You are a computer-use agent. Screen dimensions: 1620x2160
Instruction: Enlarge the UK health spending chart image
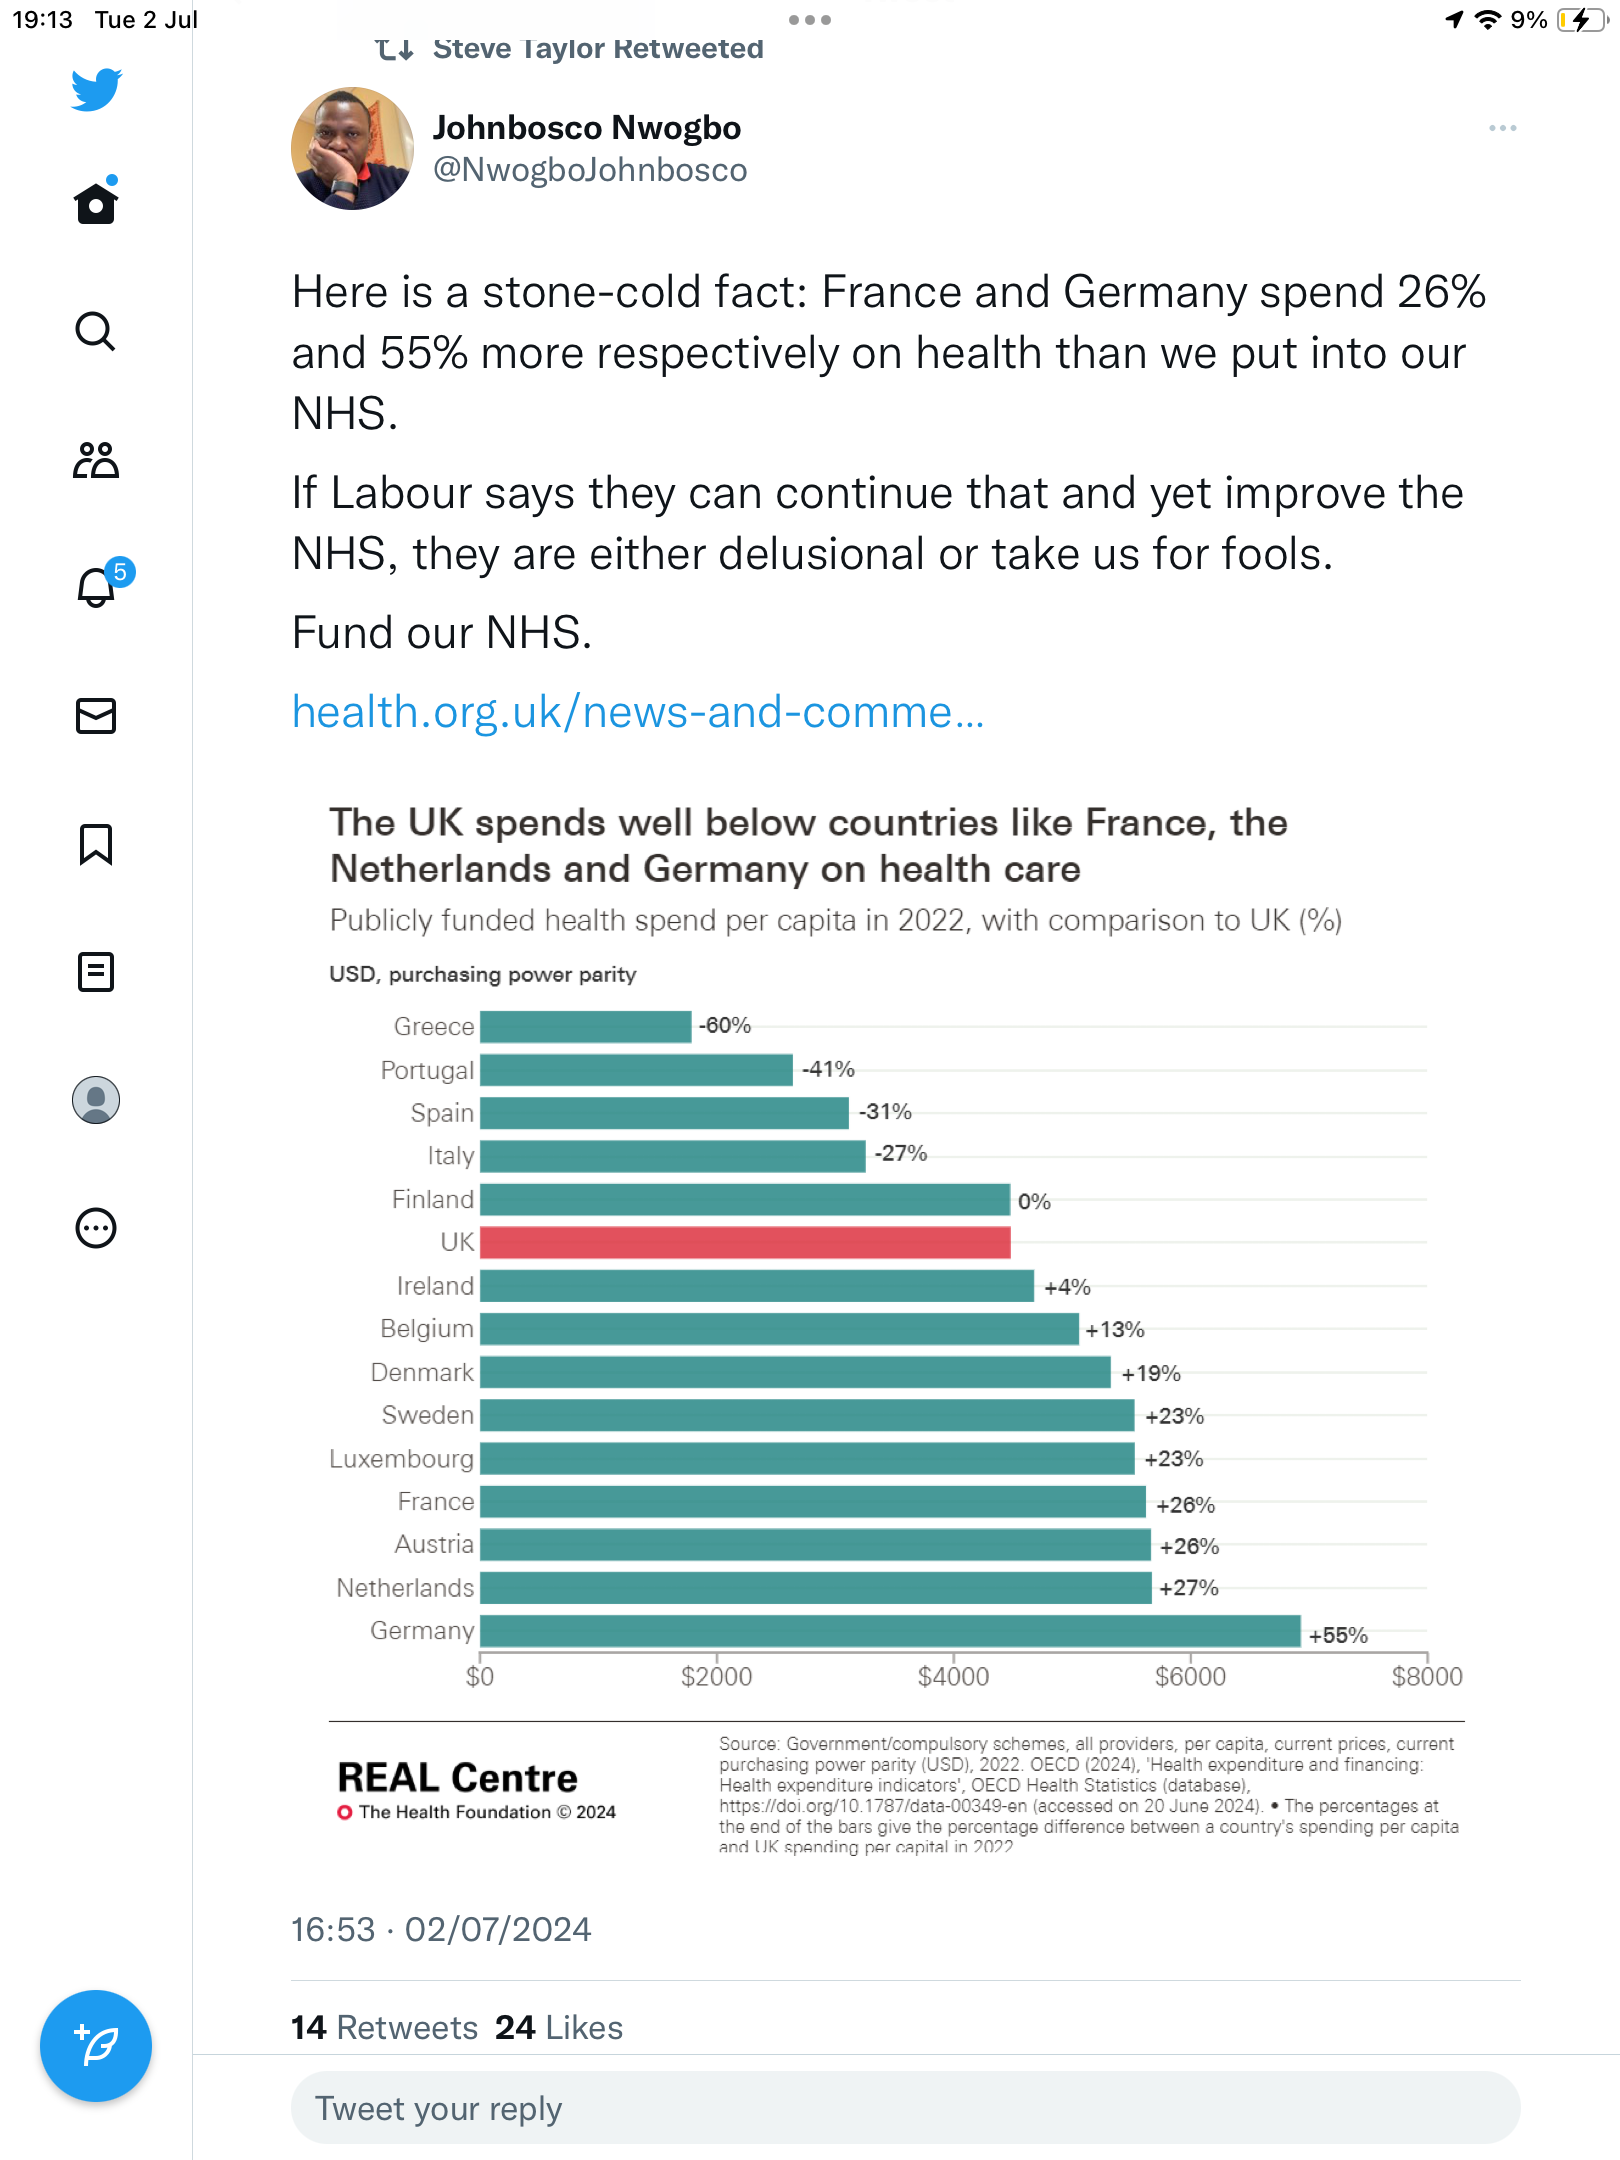896,1320
